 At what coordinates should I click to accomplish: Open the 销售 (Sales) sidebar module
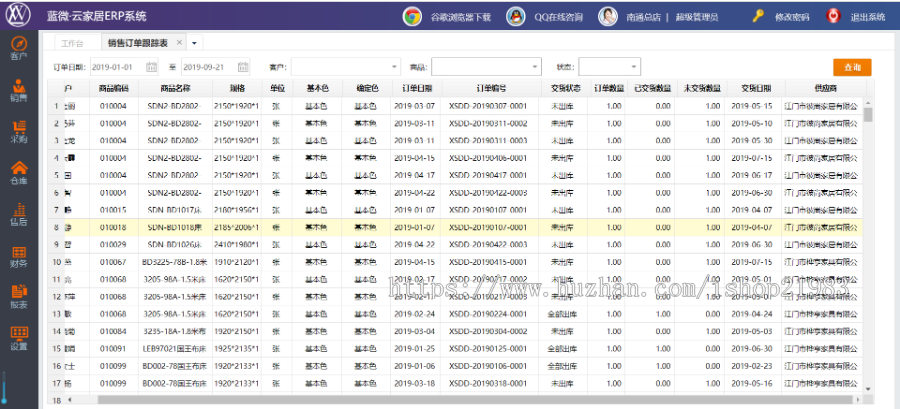point(18,89)
